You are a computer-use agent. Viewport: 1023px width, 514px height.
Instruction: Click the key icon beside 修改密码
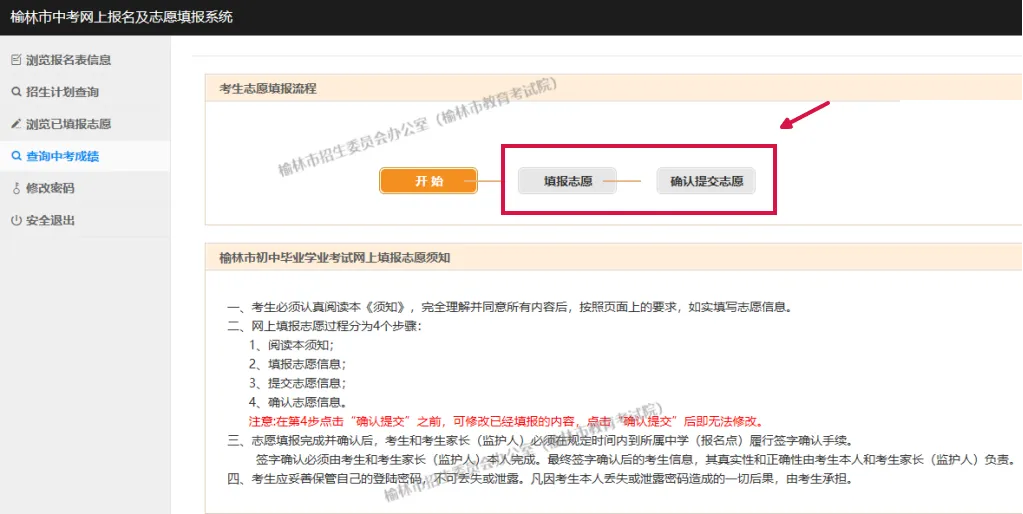point(15,188)
